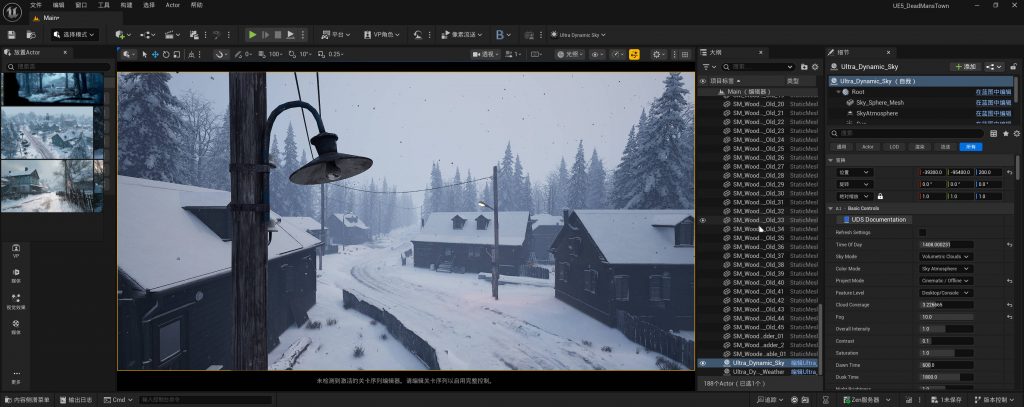The image size is (1024, 407).
Task: Toggle visibility eye for SM_Wood Old_33 row
Action: [x=702, y=220]
